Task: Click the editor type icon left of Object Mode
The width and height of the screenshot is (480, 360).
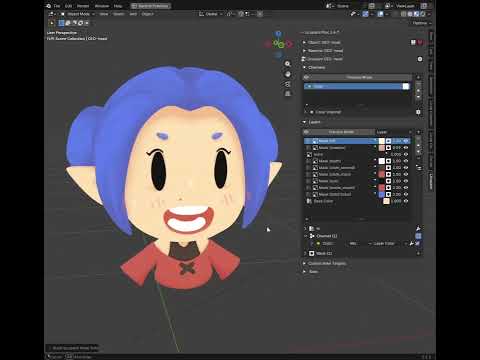Action: [x=52, y=14]
